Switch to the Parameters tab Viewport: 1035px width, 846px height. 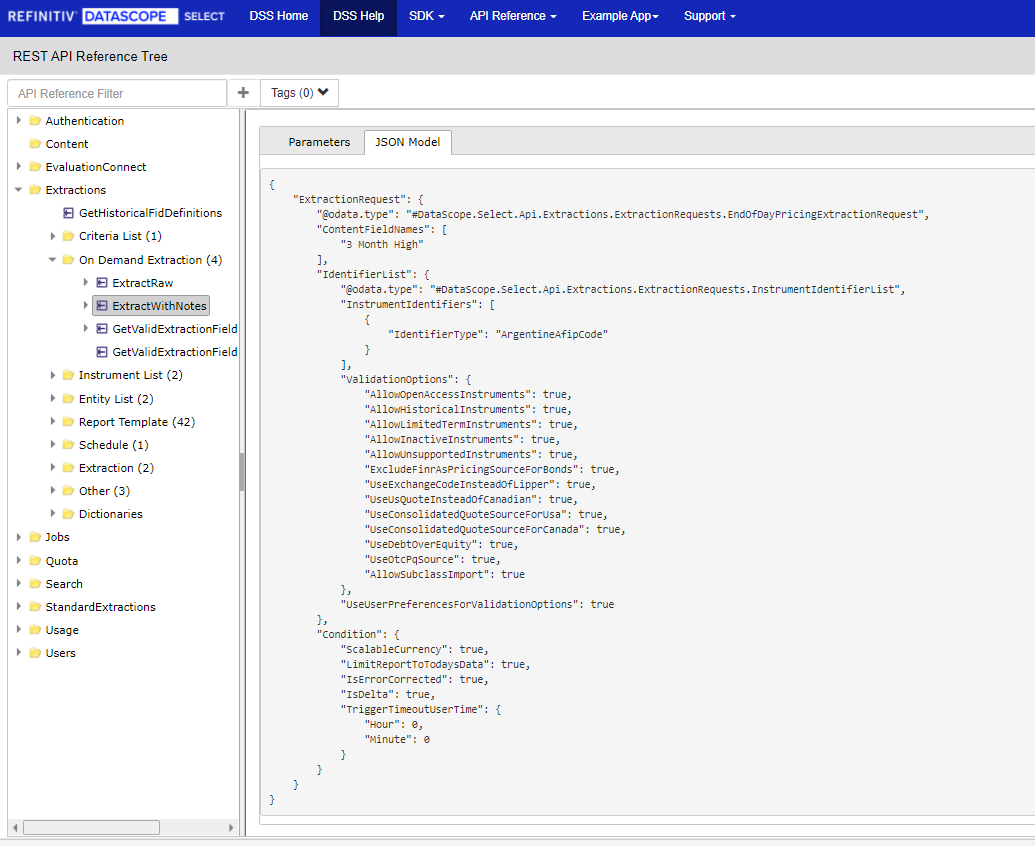(x=319, y=143)
